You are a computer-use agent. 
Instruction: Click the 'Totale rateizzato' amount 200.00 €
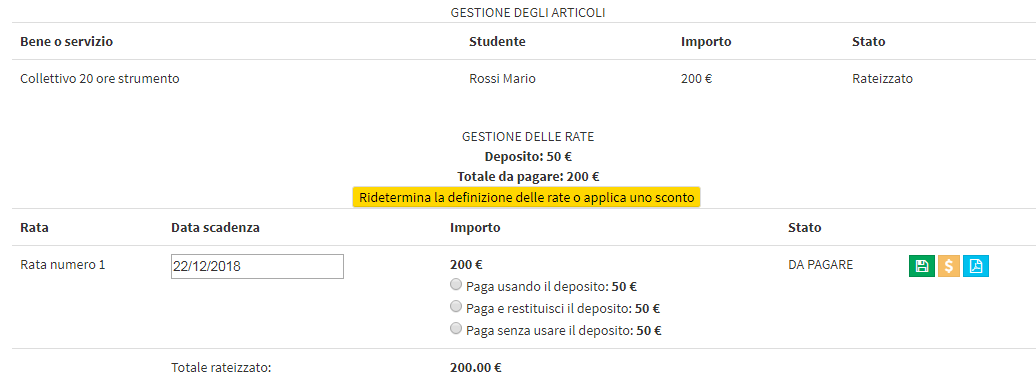476,367
